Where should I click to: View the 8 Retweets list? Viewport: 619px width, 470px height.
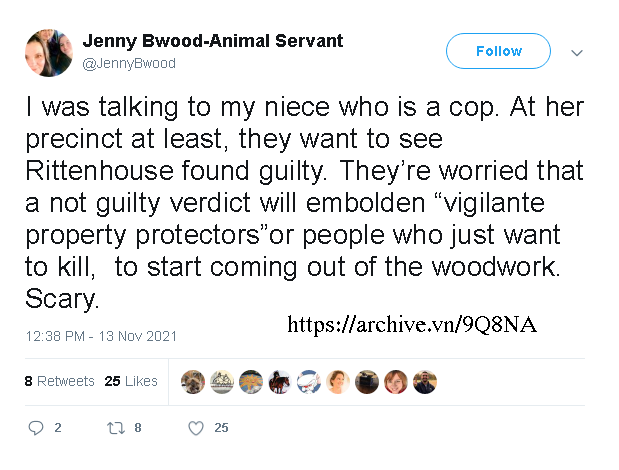[x=60, y=381]
